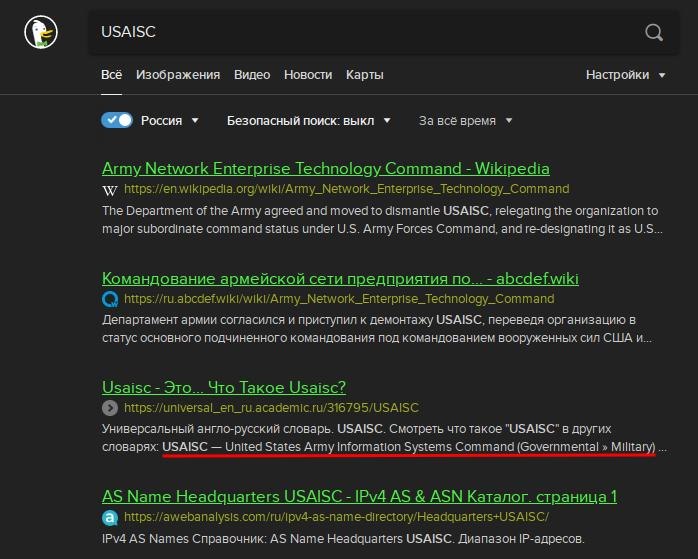The width and height of the screenshot is (698, 559).
Task: Open the Настройки settings dropdown
Action: click(x=625, y=75)
